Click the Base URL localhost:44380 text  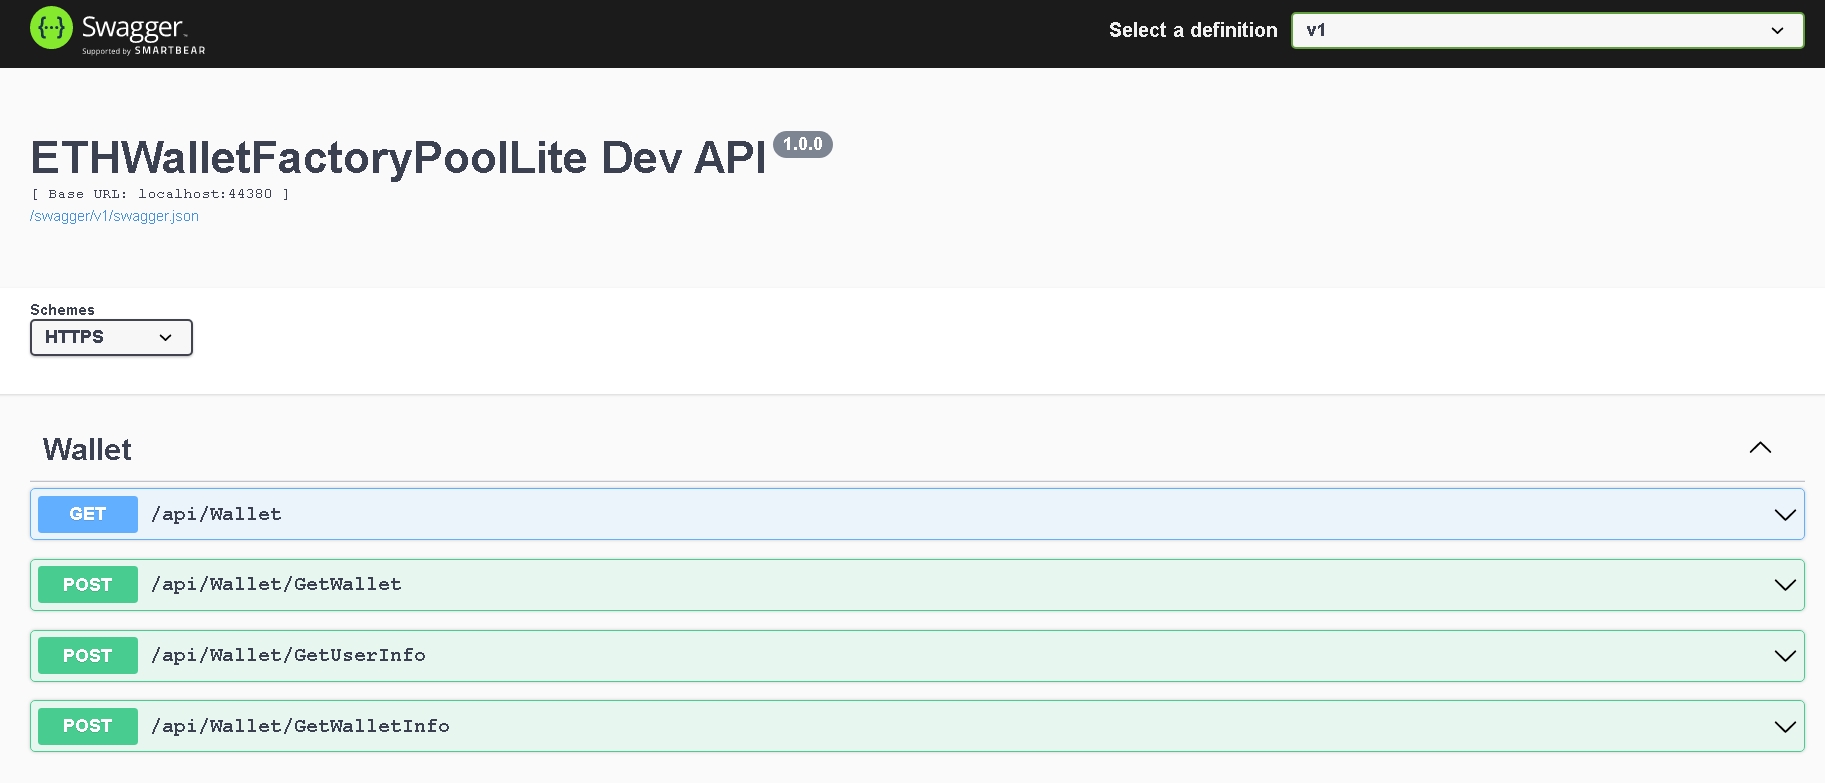[x=160, y=194]
